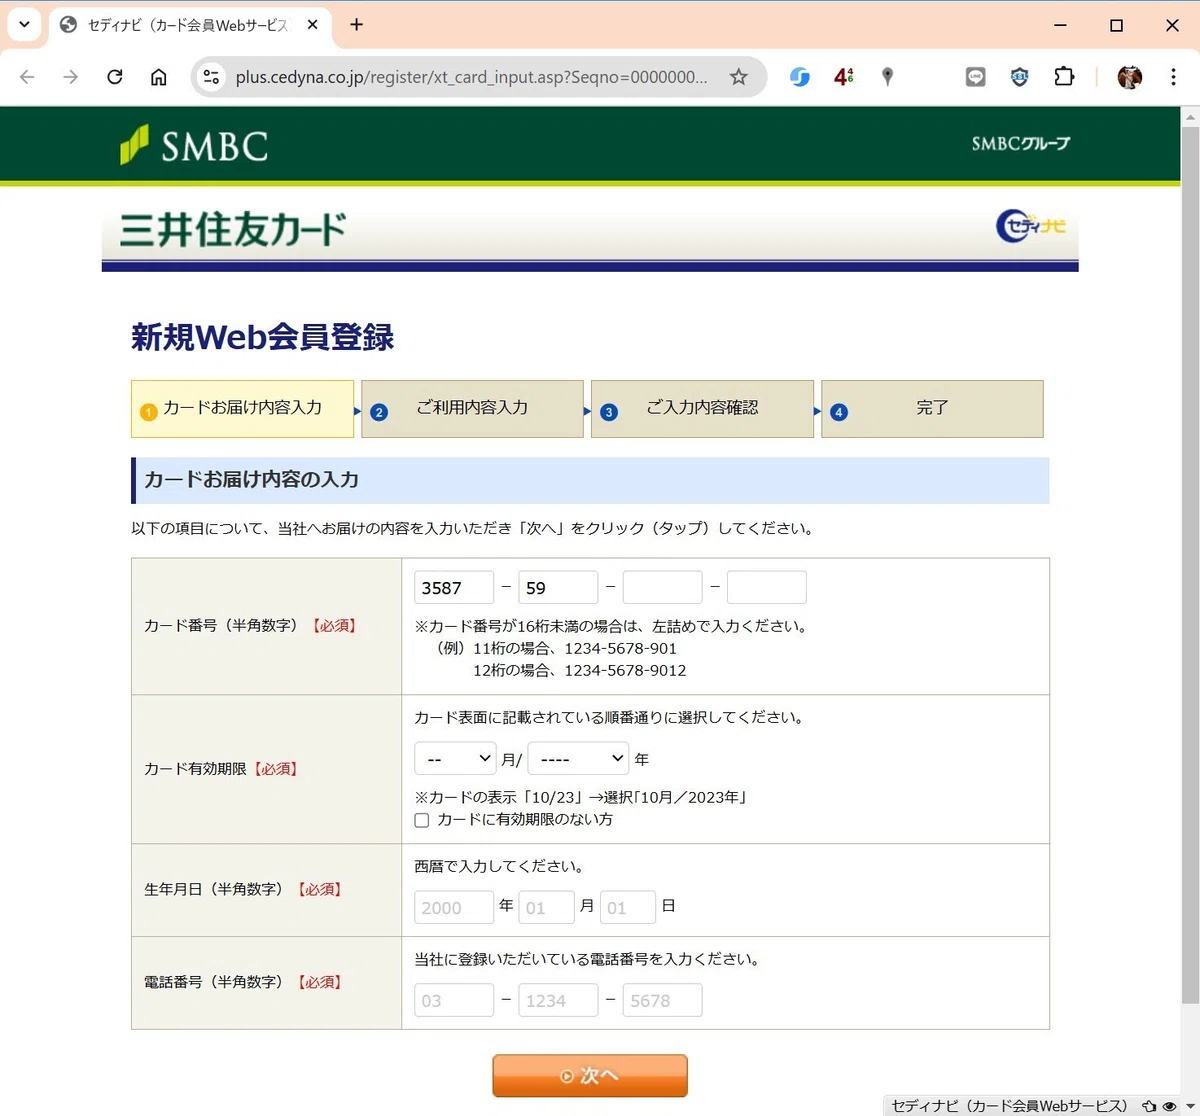This screenshot has width=1200, height=1116.
Task: Click step 1 カードお届け内容入力
Action: (x=242, y=408)
